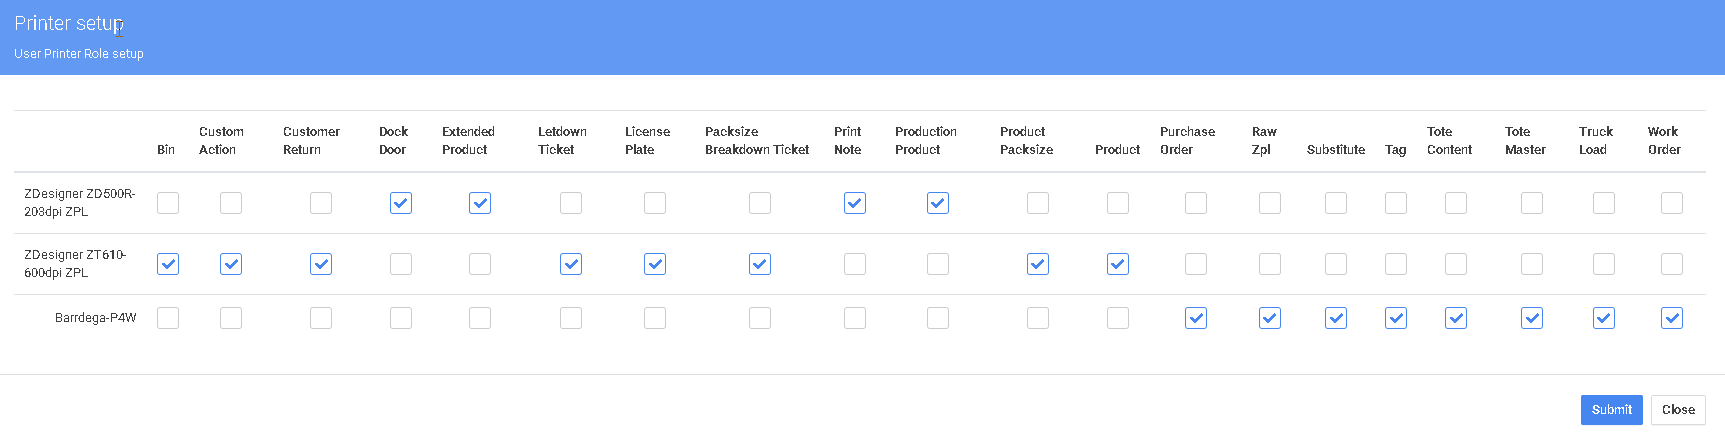Enable Letdown Ticket for ZD500R printer
The height and width of the screenshot is (443, 1725).
pos(571,203)
